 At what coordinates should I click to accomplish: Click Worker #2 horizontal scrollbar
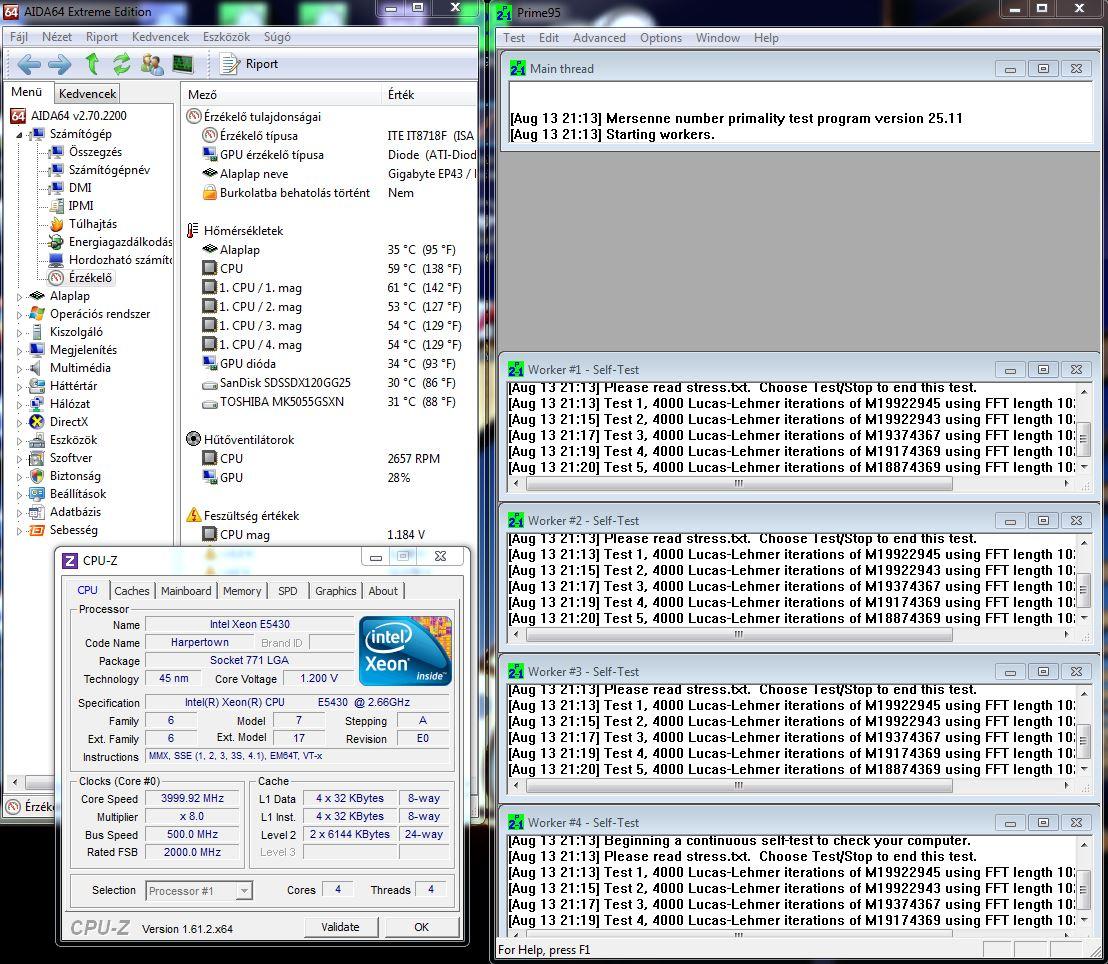click(x=739, y=635)
